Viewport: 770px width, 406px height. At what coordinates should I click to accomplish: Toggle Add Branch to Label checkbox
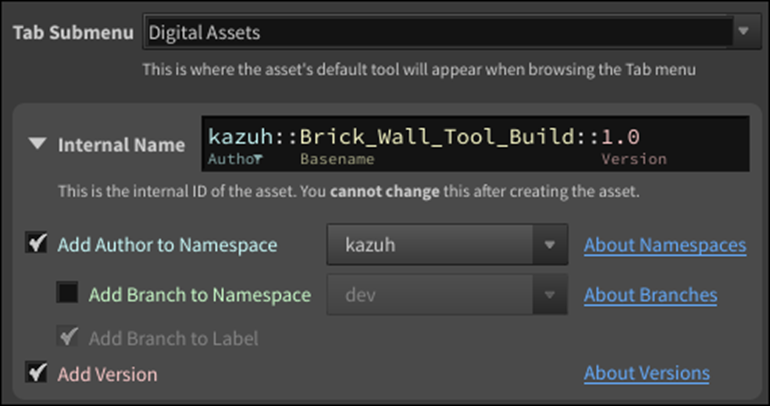(x=67, y=337)
